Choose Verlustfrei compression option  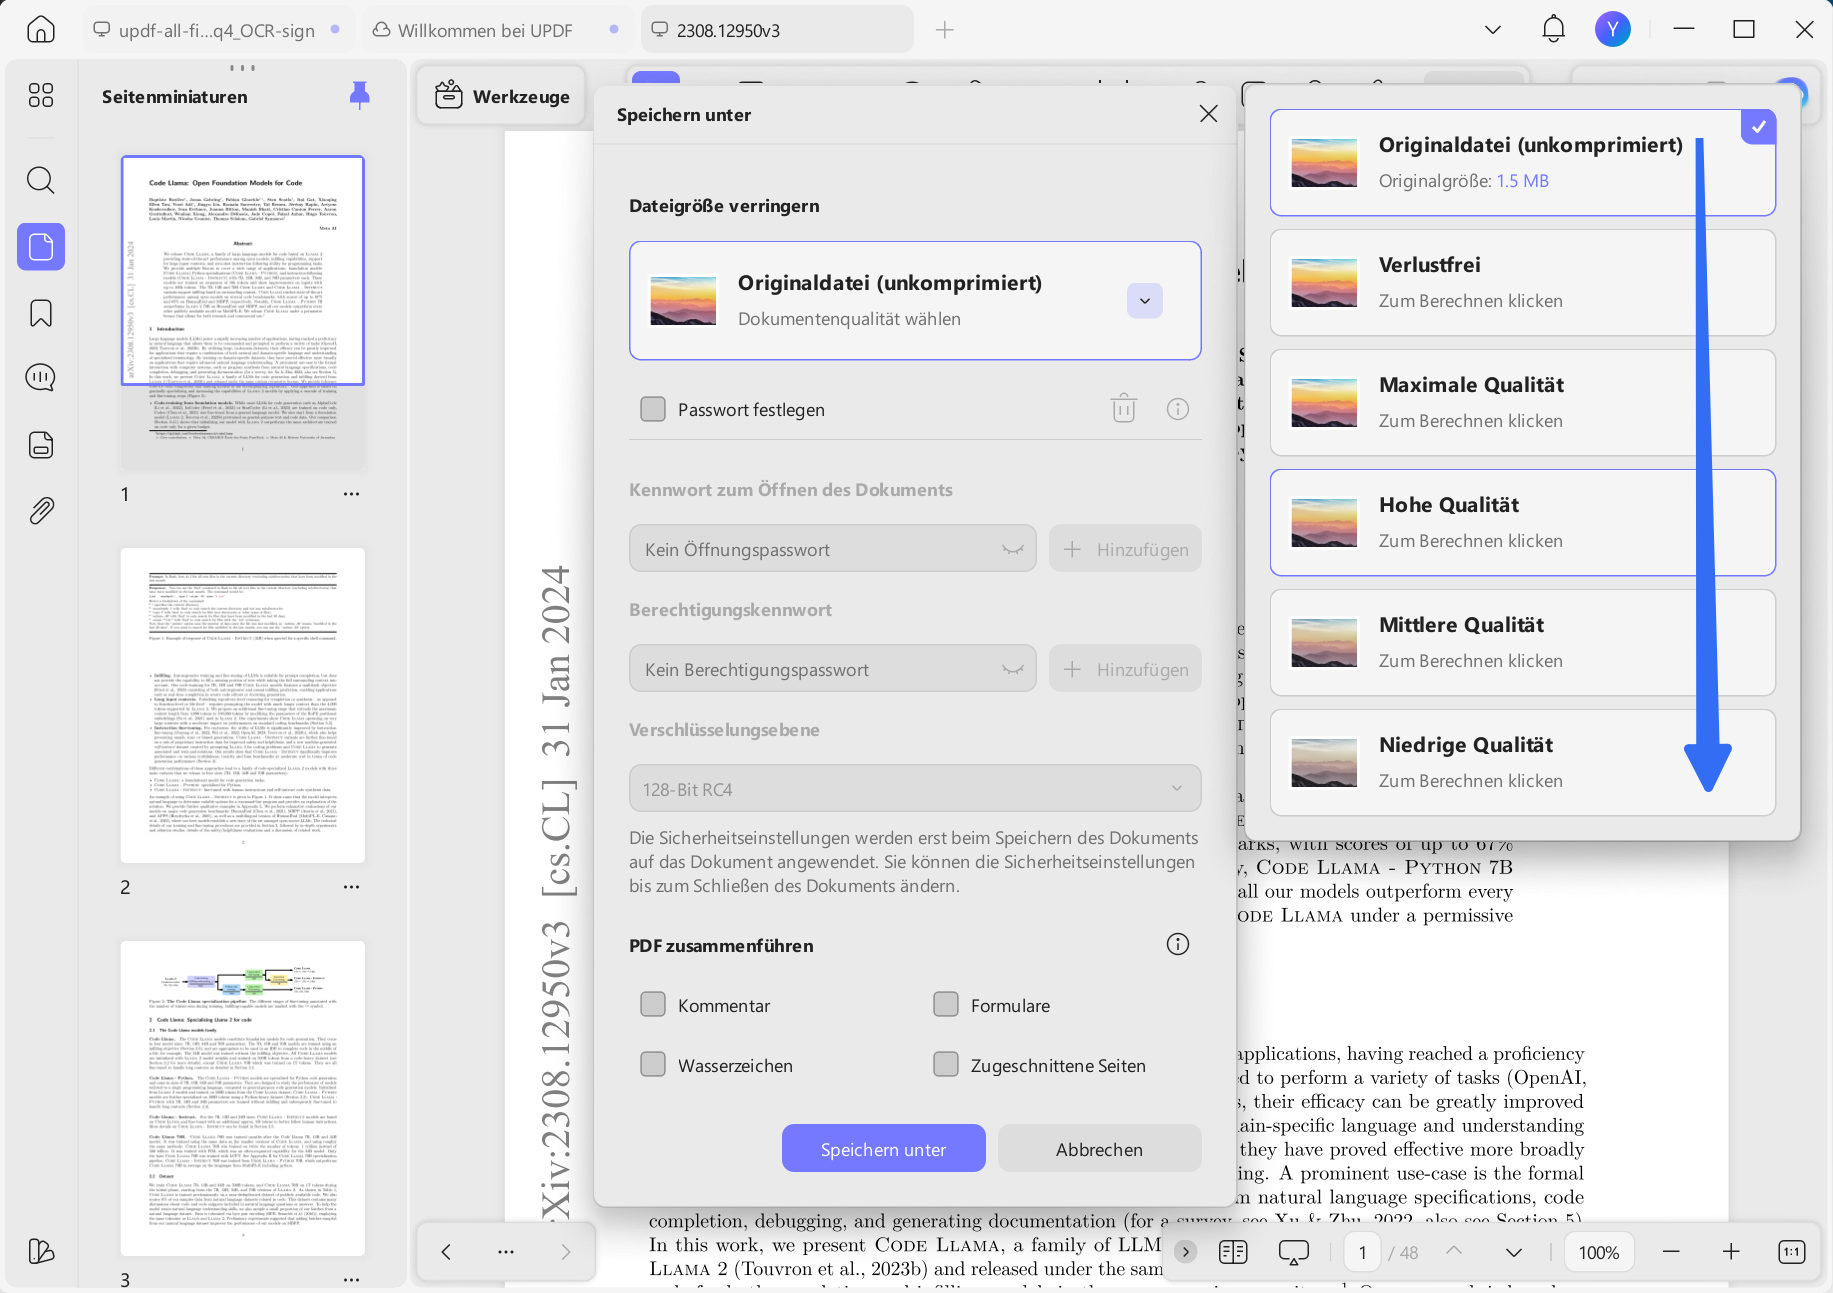pos(1522,283)
